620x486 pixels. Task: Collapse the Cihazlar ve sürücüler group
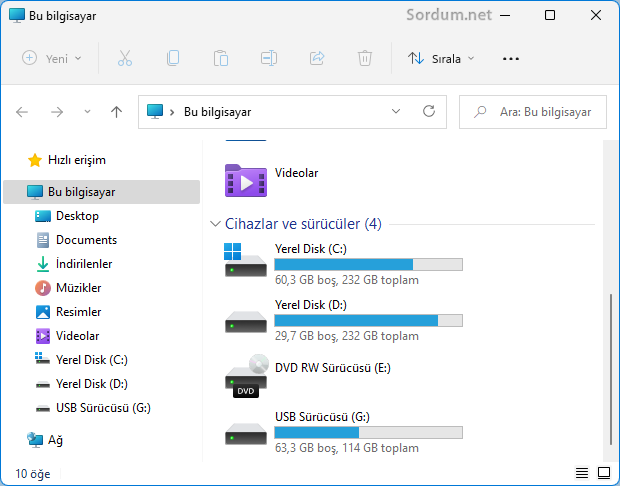pyautogui.click(x=215, y=224)
